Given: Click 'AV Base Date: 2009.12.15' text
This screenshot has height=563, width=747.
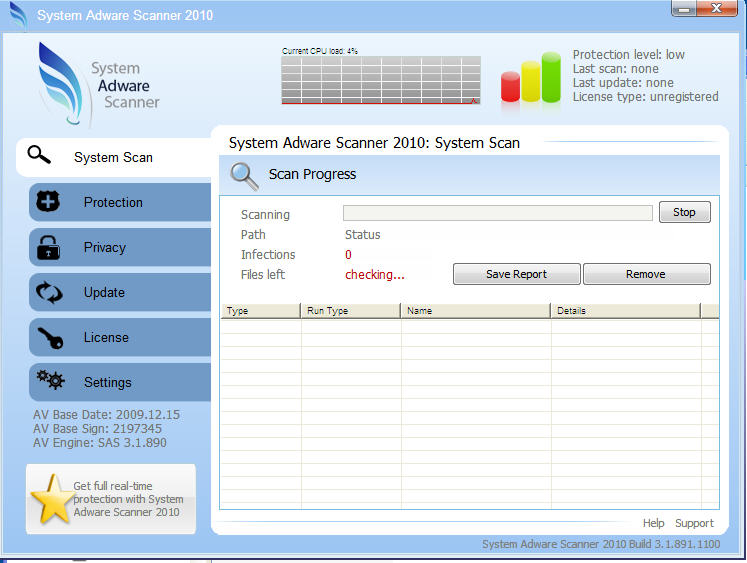Looking at the screenshot, I should coord(106,414).
